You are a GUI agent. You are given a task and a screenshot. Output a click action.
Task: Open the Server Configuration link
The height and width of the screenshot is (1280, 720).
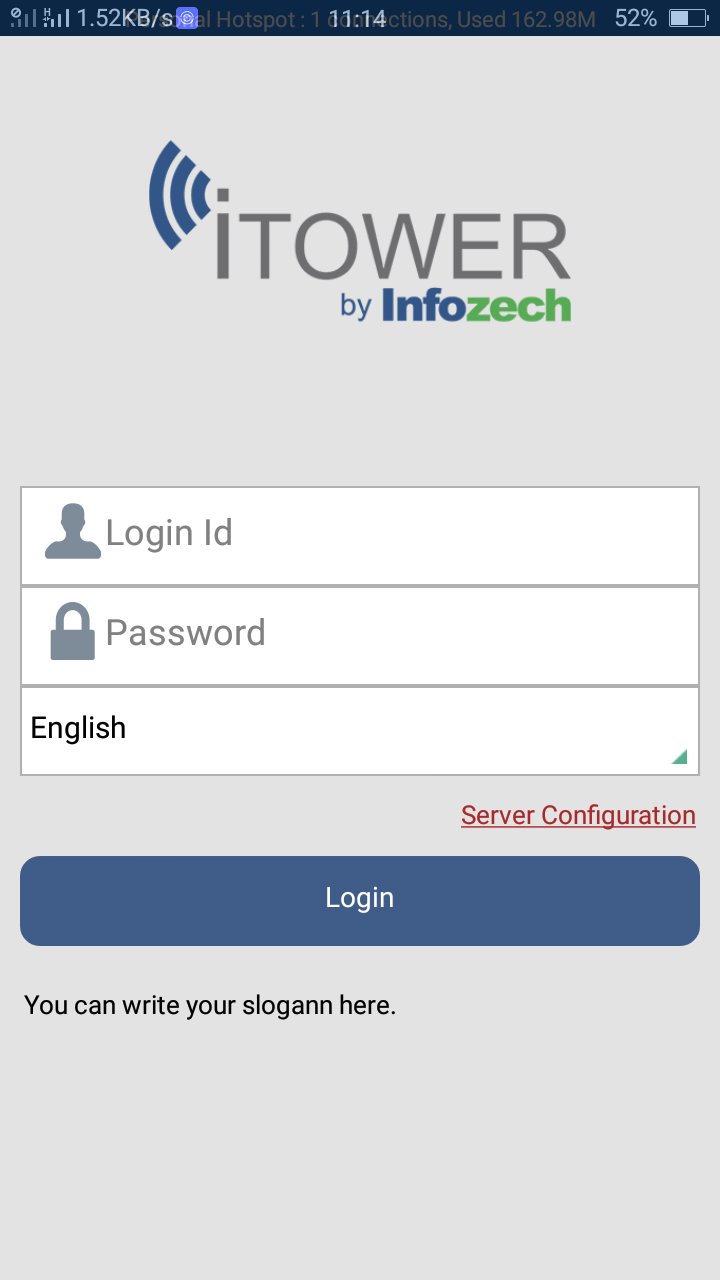578,815
